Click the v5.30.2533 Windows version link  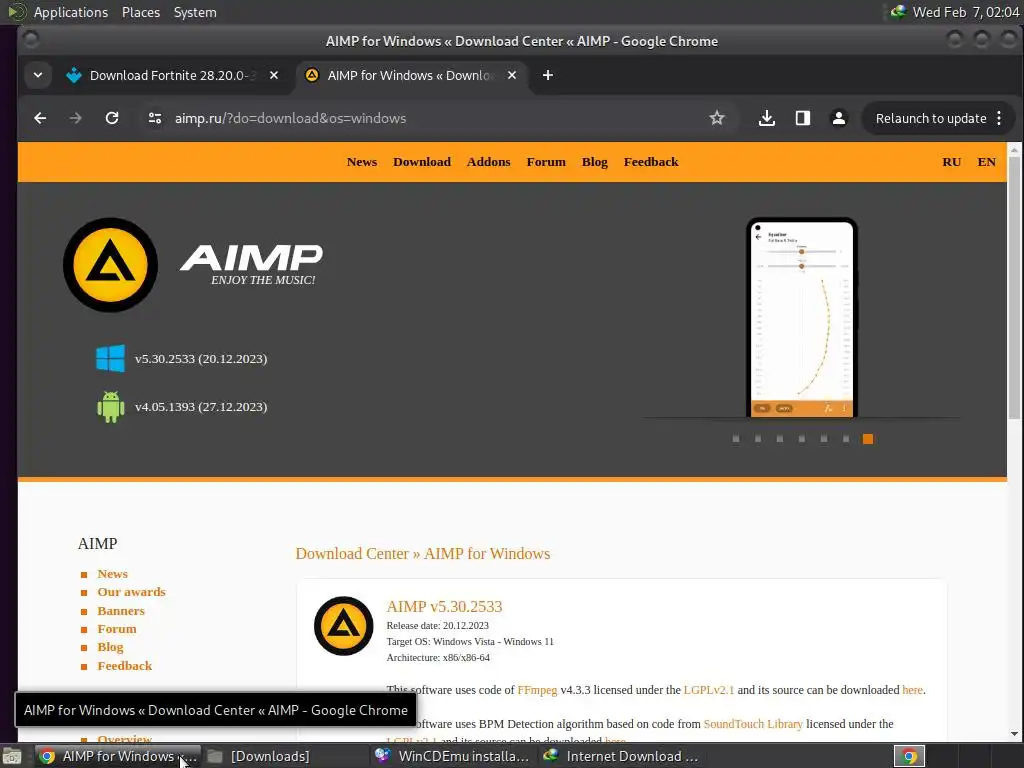[201, 359]
